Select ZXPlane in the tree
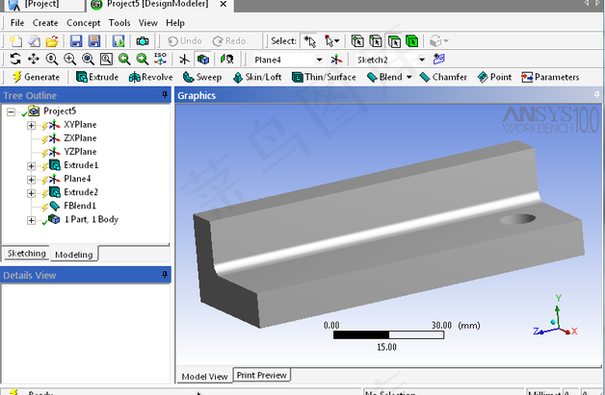The width and height of the screenshot is (605, 395). pyautogui.click(x=80, y=138)
